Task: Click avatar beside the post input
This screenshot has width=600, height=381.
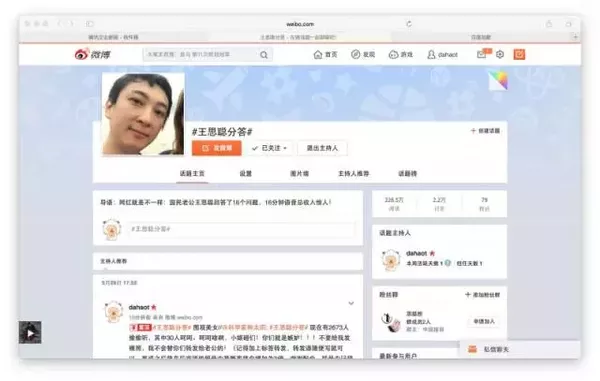Action: [x=112, y=230]
